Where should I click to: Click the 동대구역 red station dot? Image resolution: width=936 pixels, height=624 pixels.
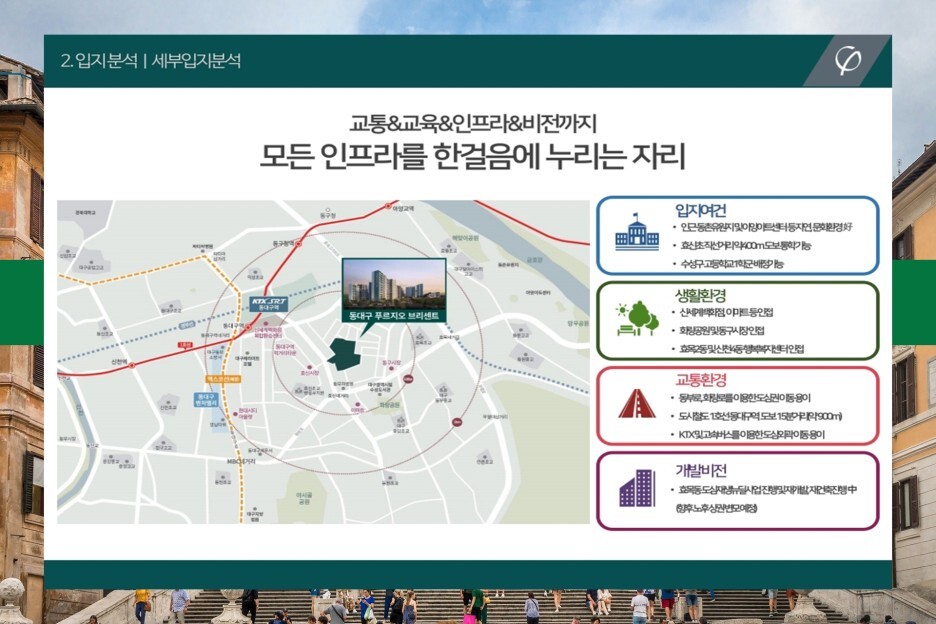click(249, 327)
